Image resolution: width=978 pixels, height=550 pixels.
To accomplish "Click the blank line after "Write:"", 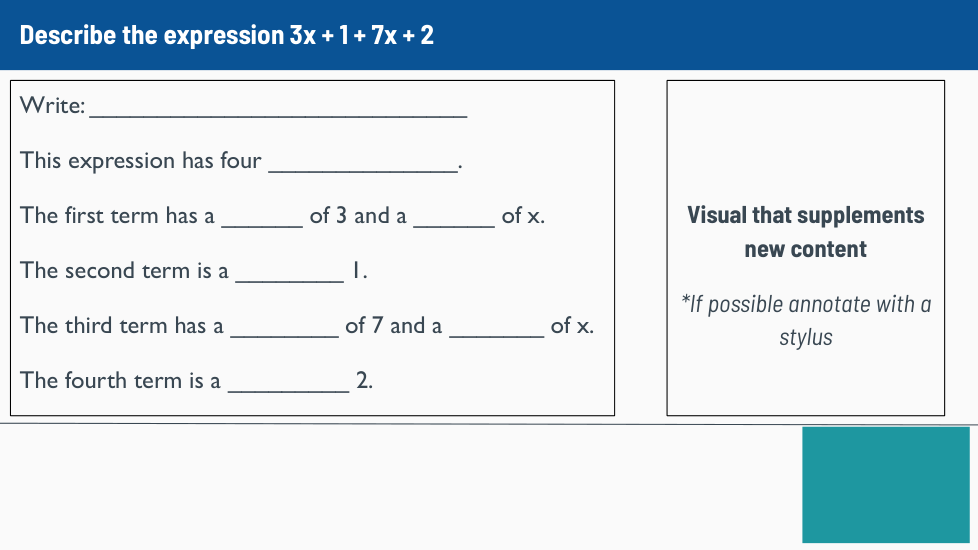I will pos(278,109).
